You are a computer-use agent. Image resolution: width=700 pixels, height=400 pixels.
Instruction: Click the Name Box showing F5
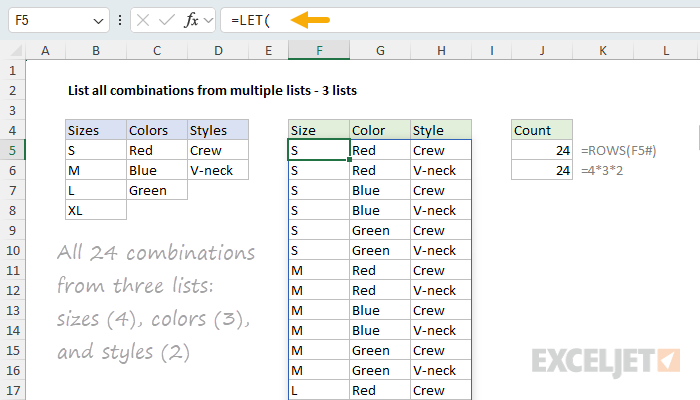point(59,21)
